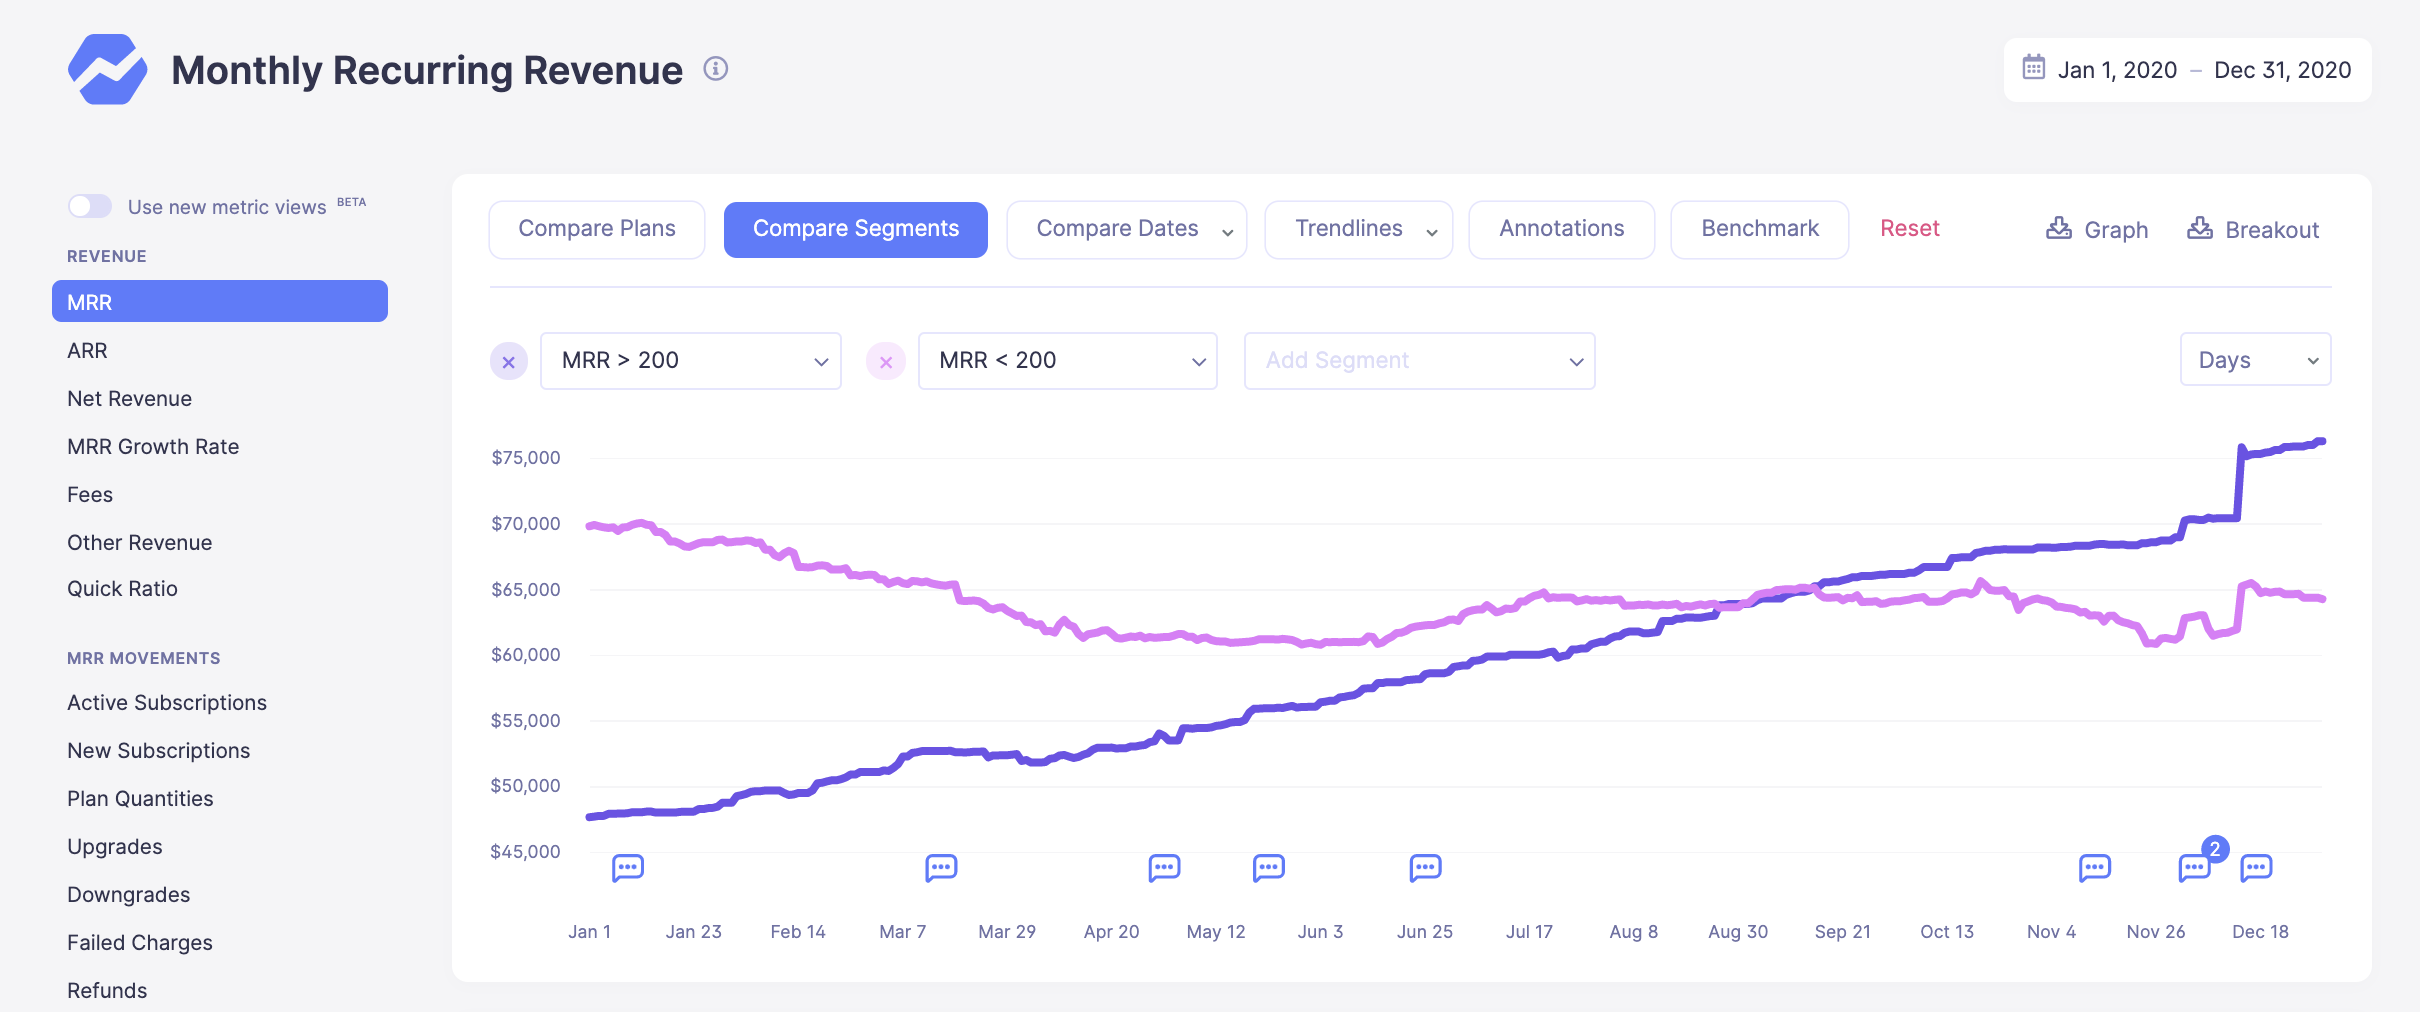
Task: Enable the Use new metric views toggle
Action: pos(90,206)
